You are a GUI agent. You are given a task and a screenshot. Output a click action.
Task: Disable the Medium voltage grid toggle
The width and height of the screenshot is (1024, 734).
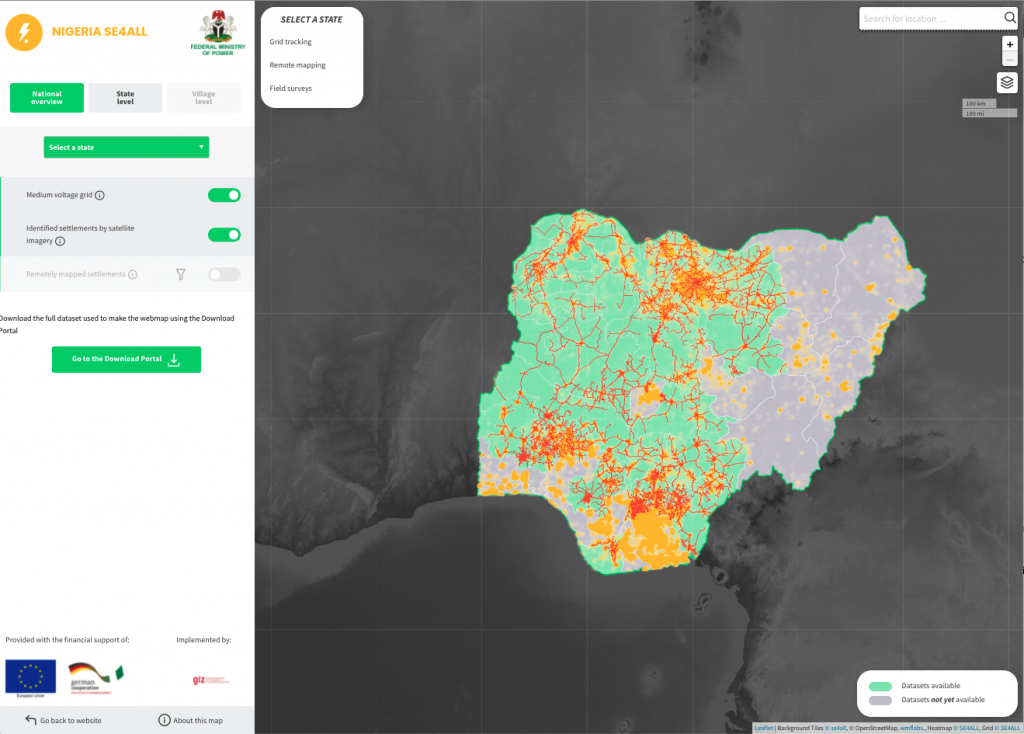(224, 195)
